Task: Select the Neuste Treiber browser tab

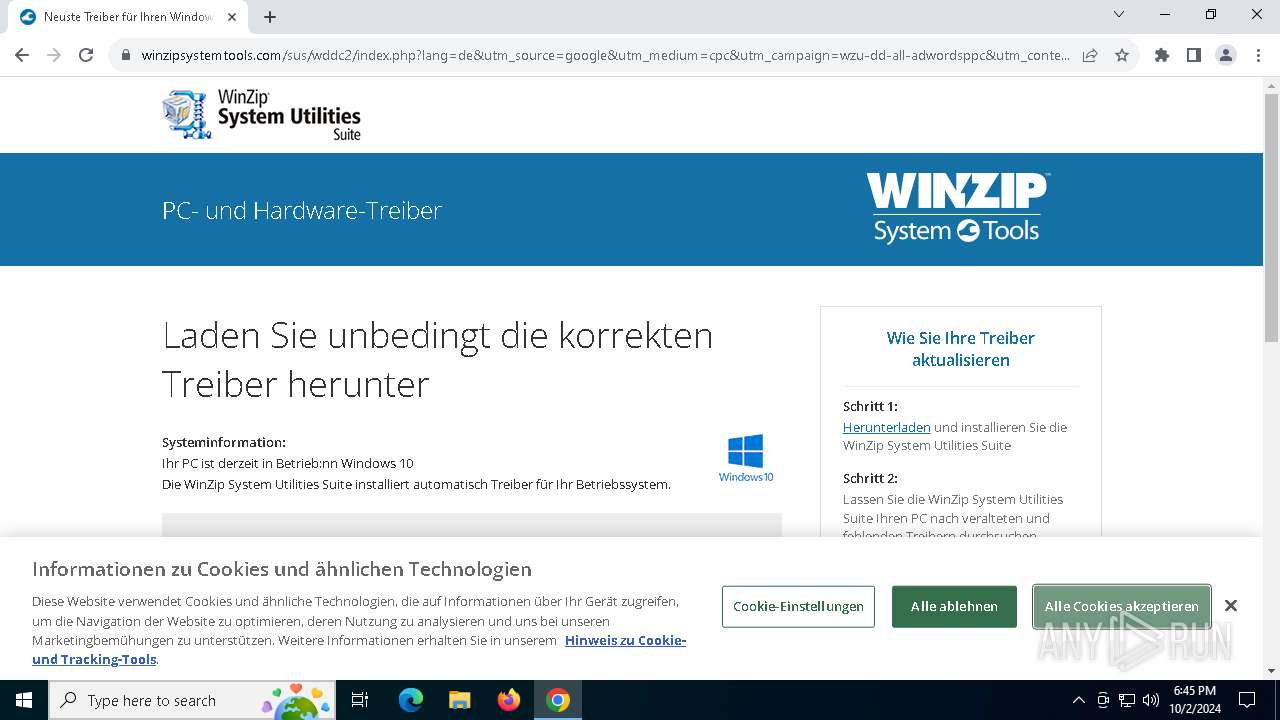Action: pos(128,17)
